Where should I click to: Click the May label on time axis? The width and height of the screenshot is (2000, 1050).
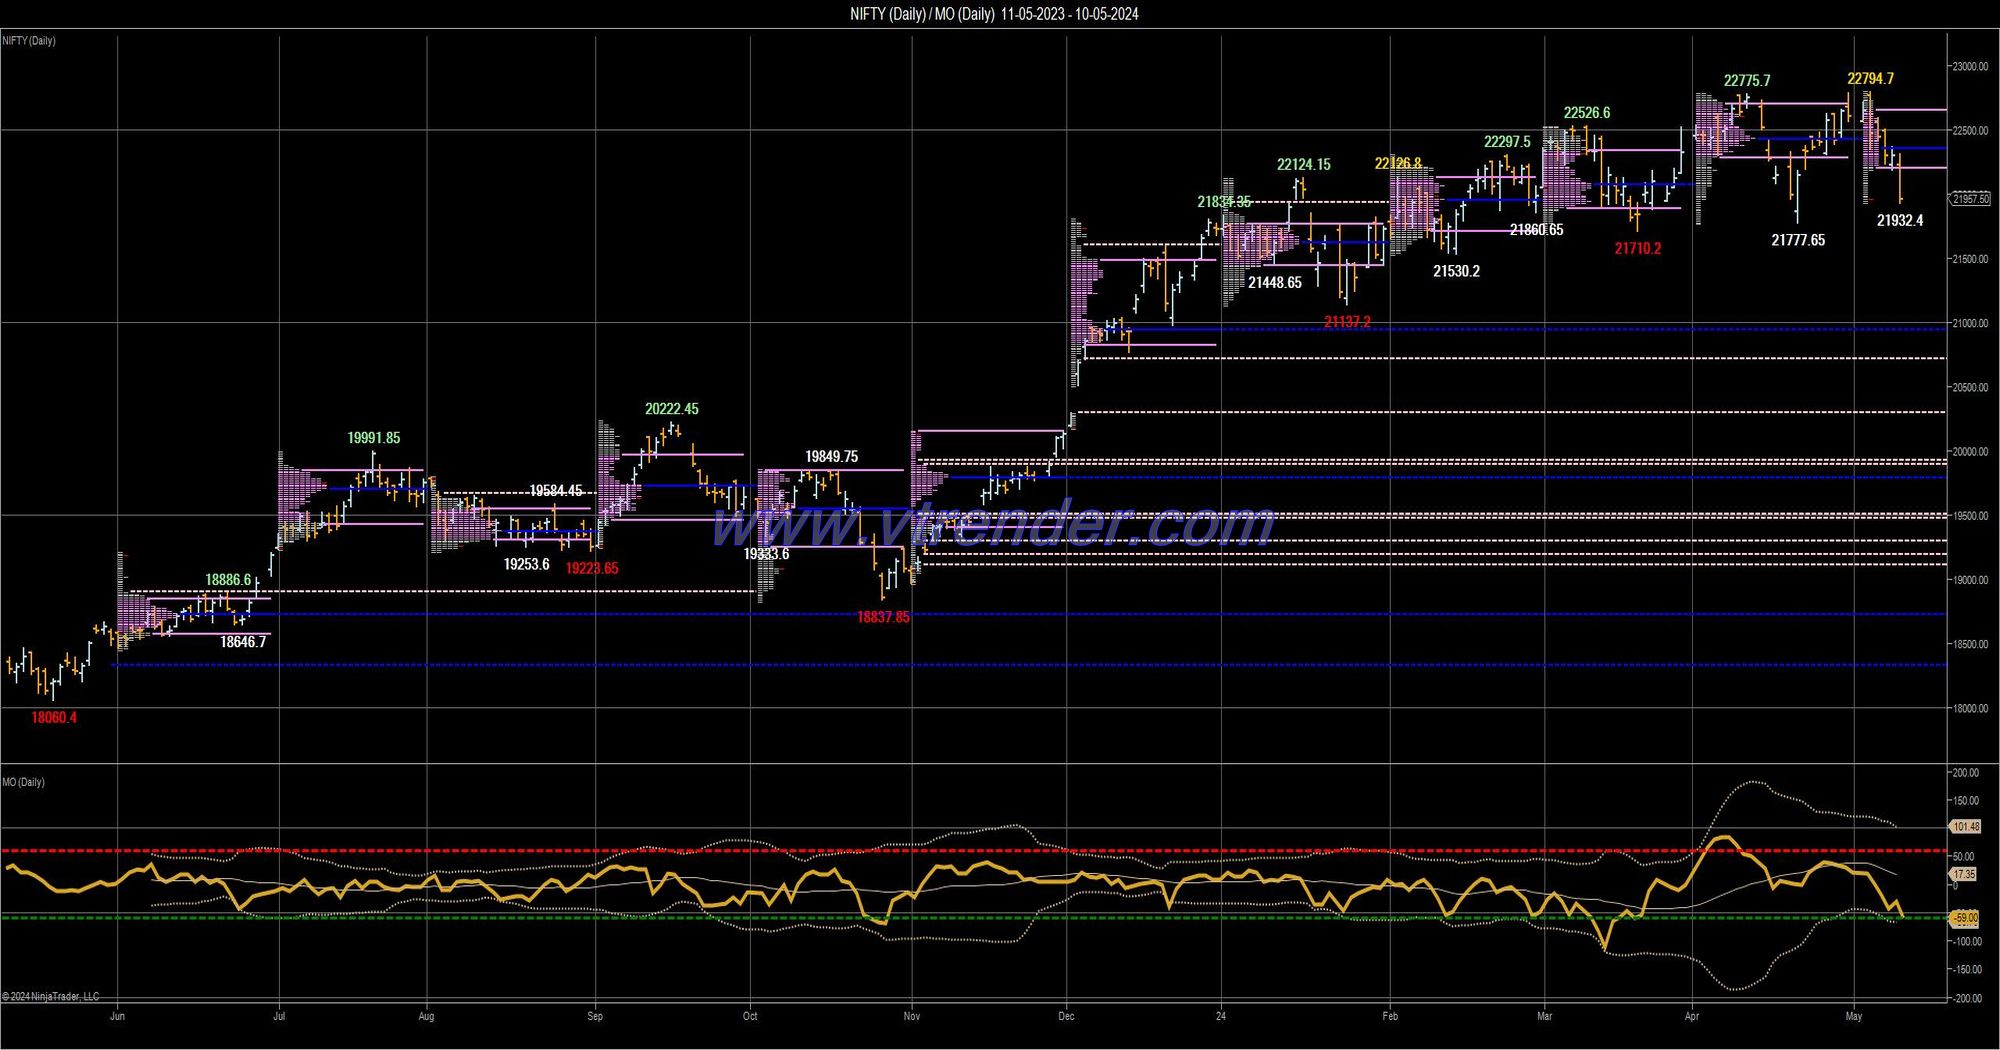pyautogui.click(x=1854, y=1016)
